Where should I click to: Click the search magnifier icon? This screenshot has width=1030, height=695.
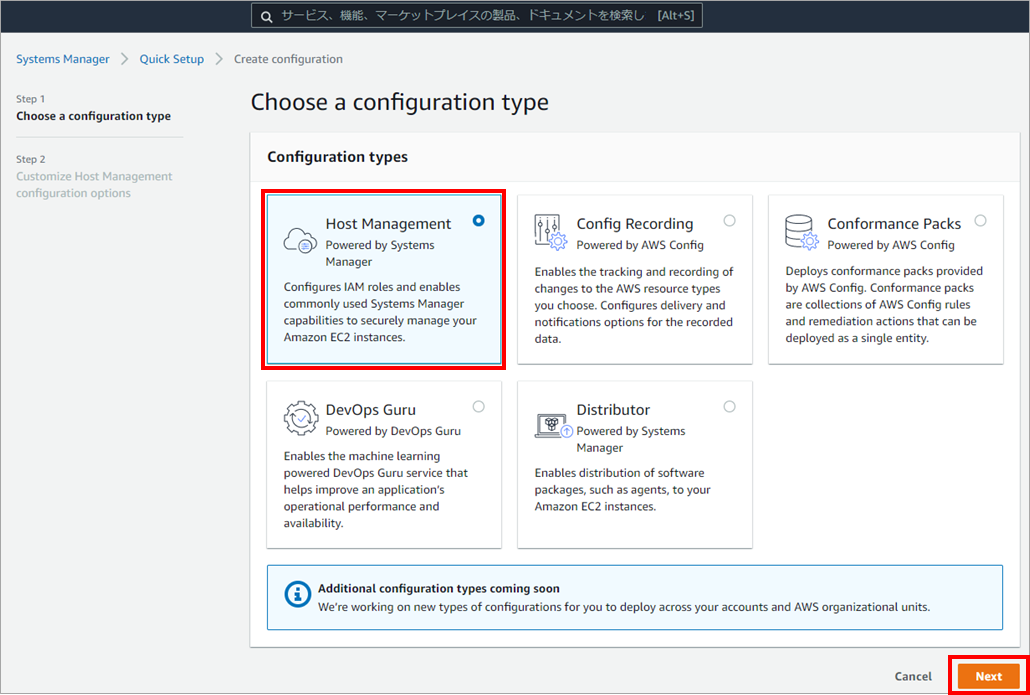point(266,16)
